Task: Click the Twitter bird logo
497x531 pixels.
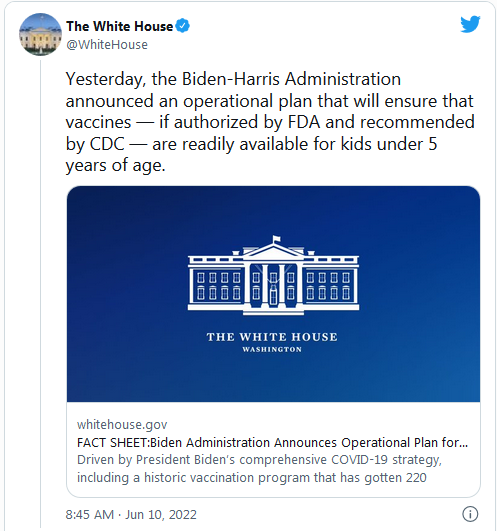Action: pos(470,24)
